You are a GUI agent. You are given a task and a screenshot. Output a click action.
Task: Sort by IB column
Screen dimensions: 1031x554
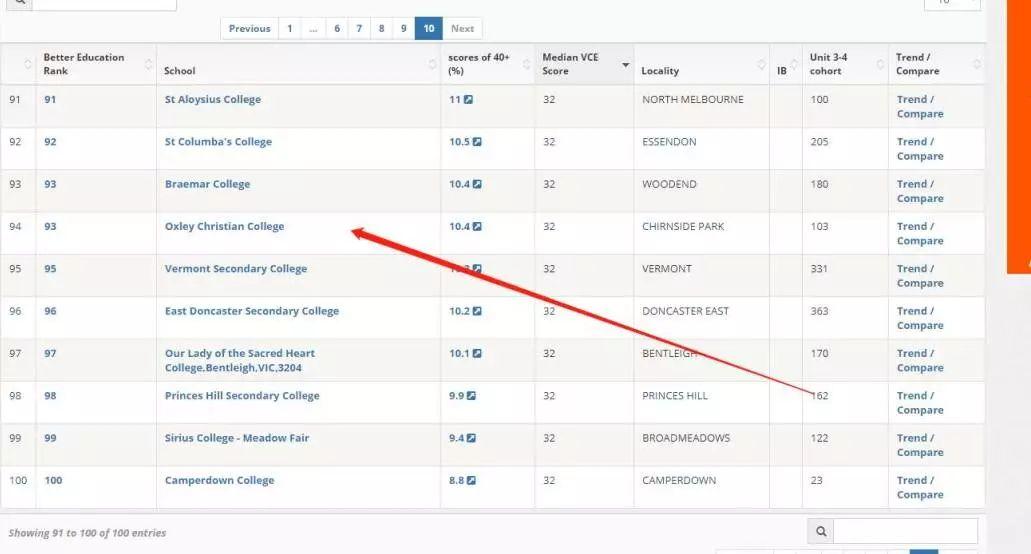click(786, 64)
